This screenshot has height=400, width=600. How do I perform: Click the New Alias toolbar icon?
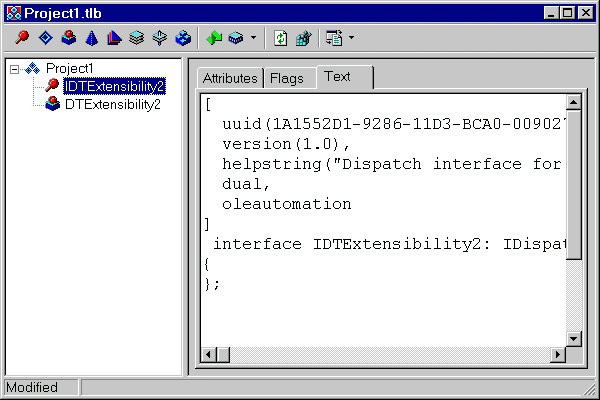pos(114,39)
